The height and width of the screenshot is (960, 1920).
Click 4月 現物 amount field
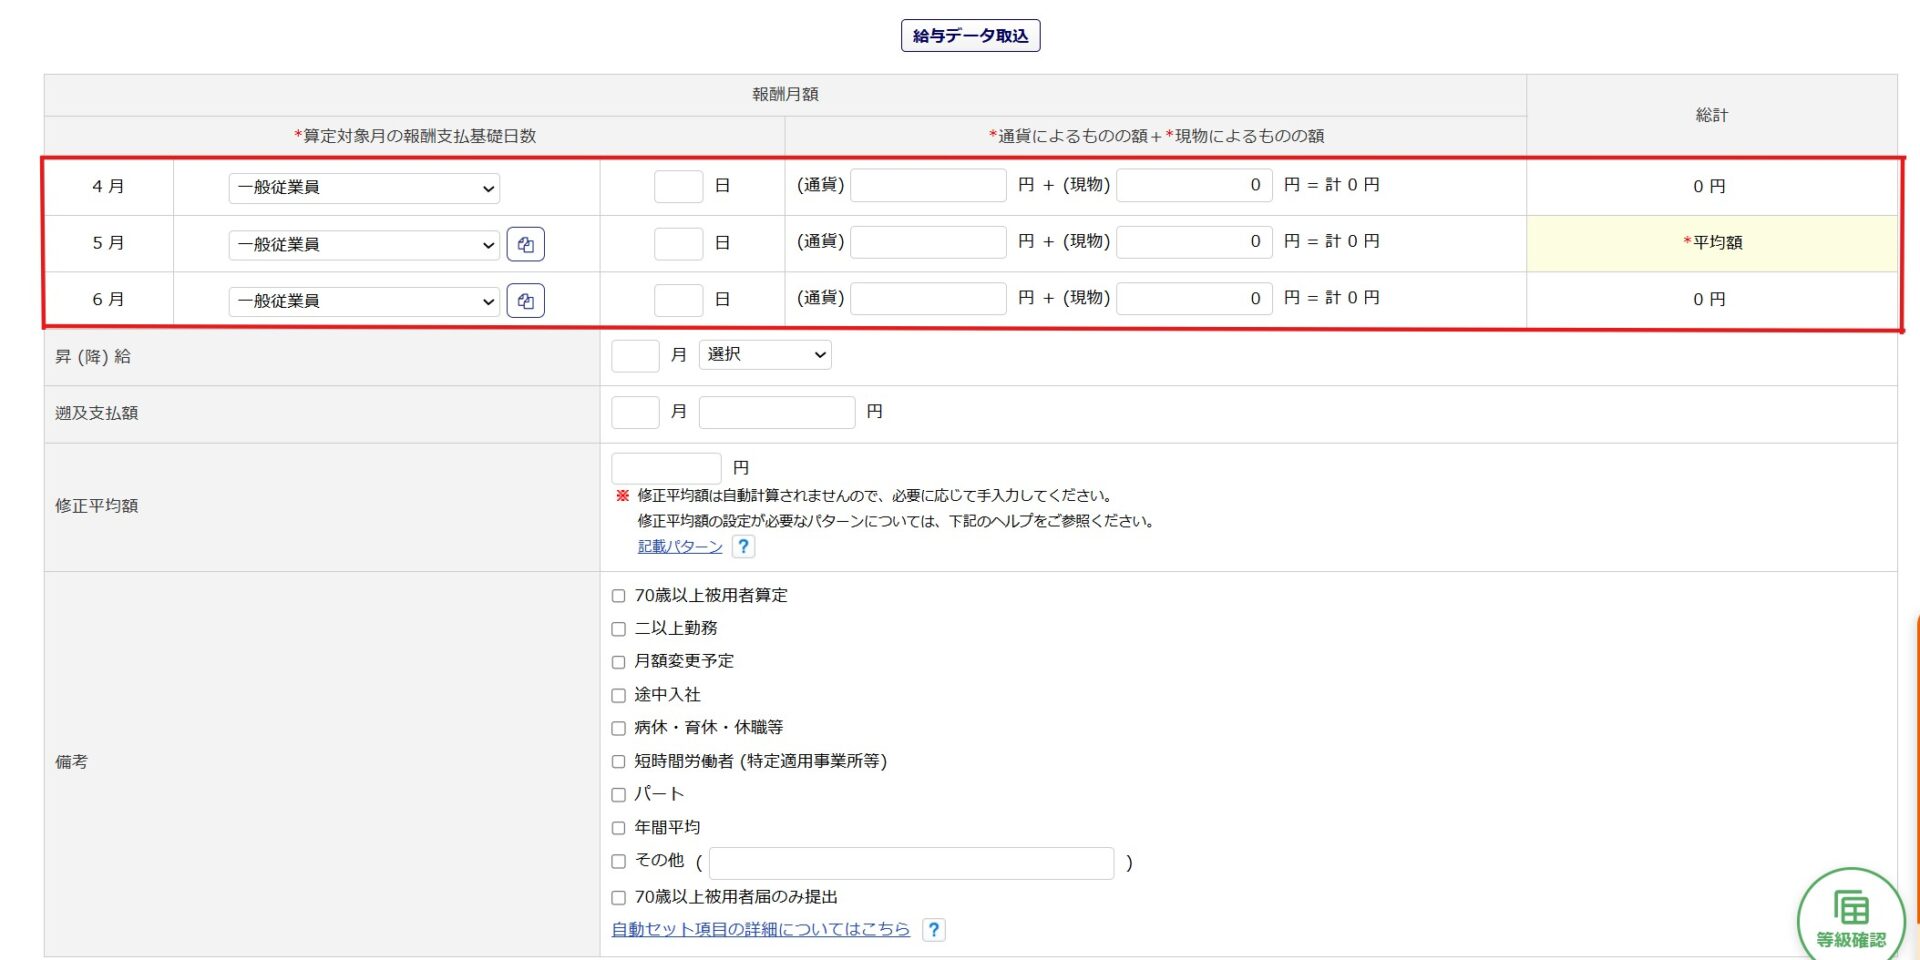click(x=1194, y=185)
